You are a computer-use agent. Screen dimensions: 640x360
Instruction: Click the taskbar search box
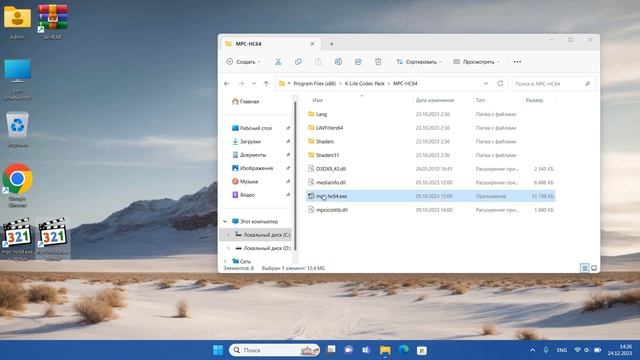(x=274, y=350)
